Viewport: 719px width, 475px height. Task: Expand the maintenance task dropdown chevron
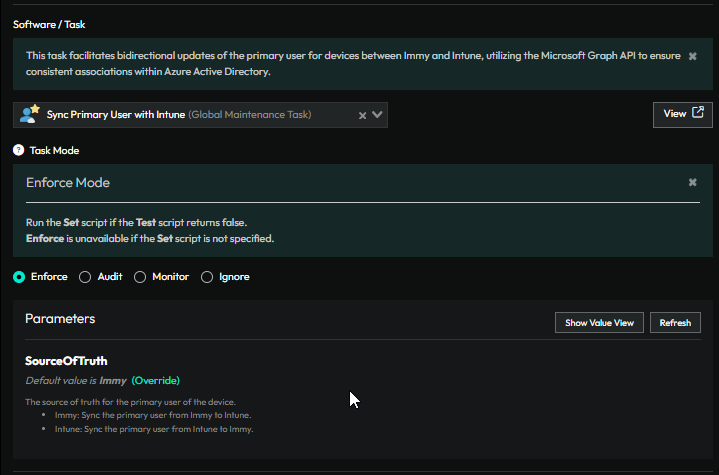coord(377,115)
